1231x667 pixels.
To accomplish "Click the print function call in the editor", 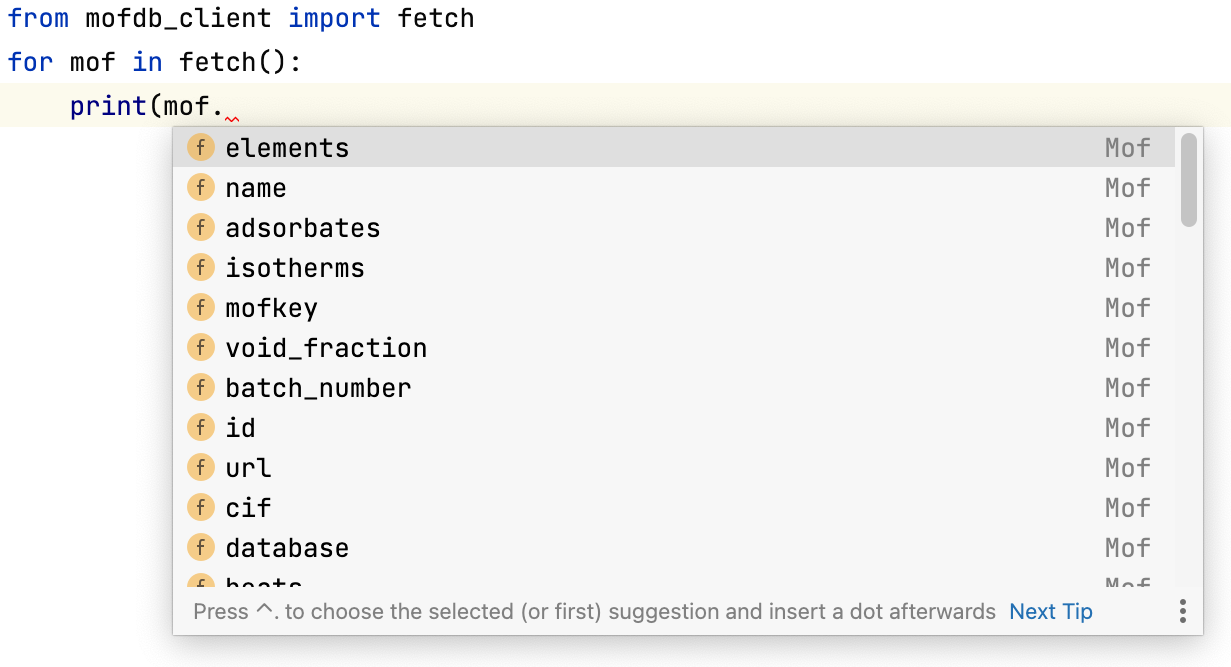I will point(108,106).
